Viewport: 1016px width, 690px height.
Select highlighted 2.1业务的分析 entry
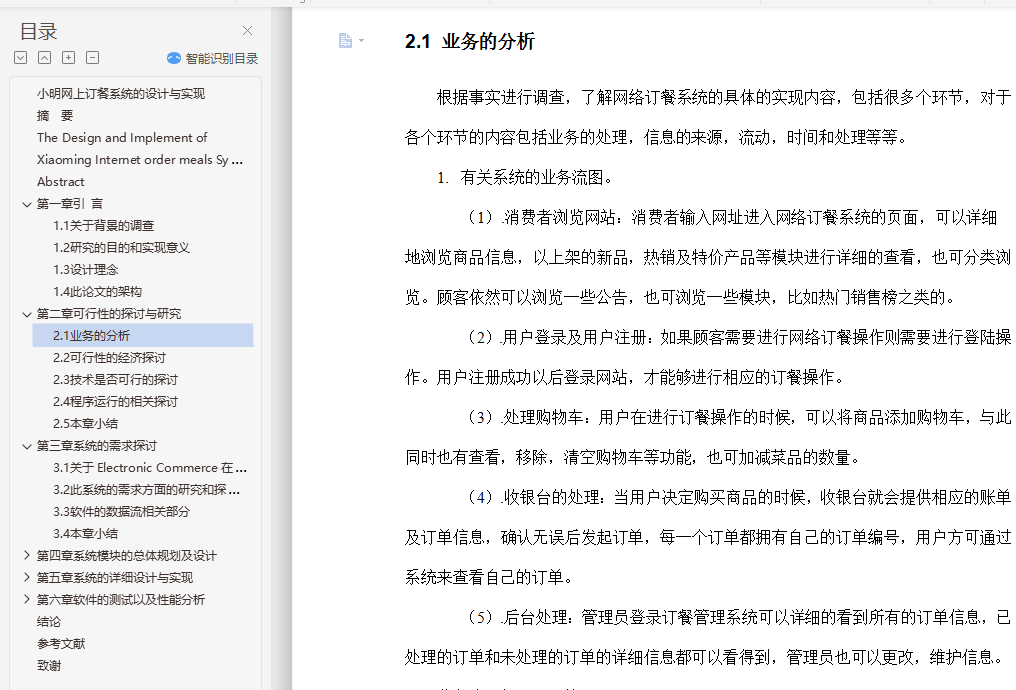click(x=143, y=336)
